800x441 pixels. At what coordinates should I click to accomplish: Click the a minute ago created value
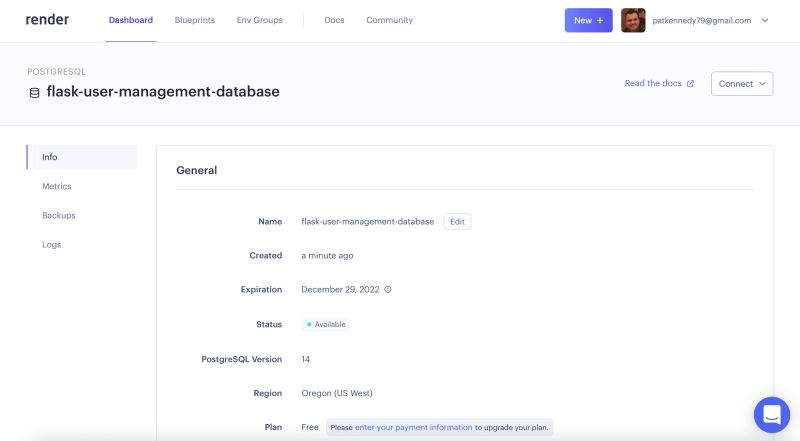coord(327,255)
